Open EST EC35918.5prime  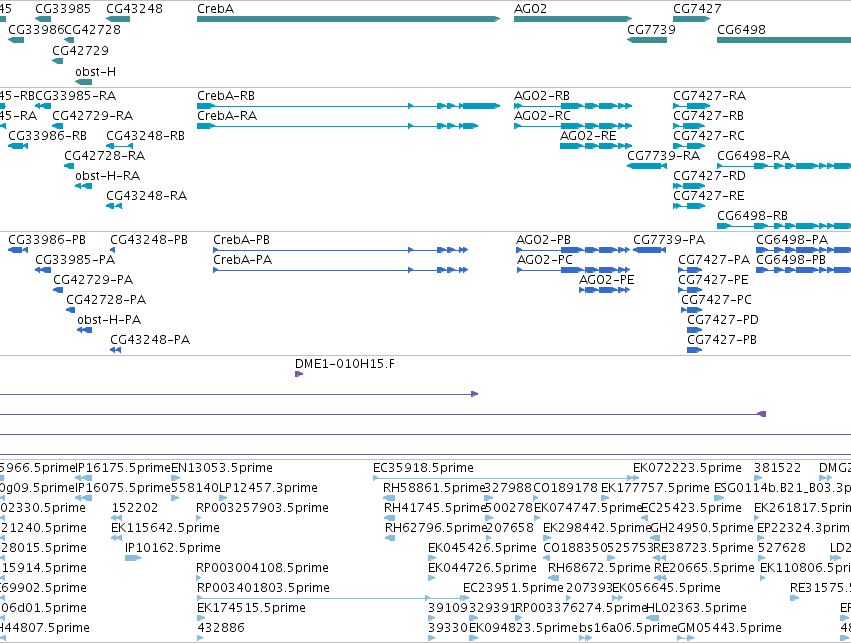(506, 478)
